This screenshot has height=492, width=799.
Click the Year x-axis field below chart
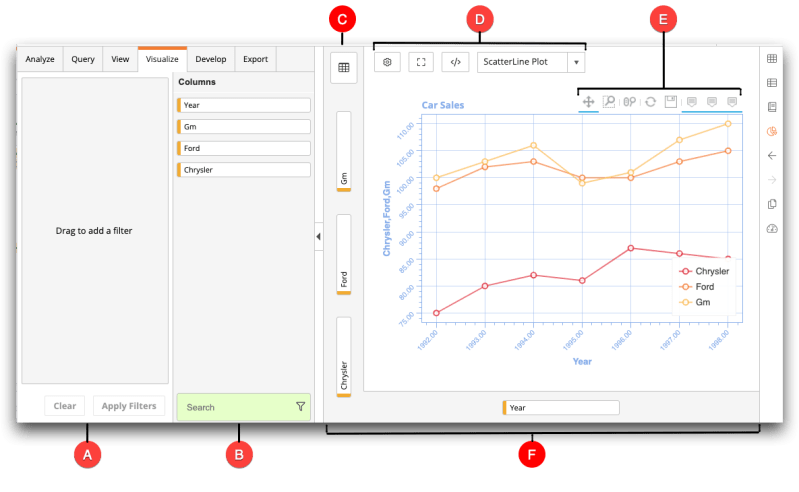(561, 407)
